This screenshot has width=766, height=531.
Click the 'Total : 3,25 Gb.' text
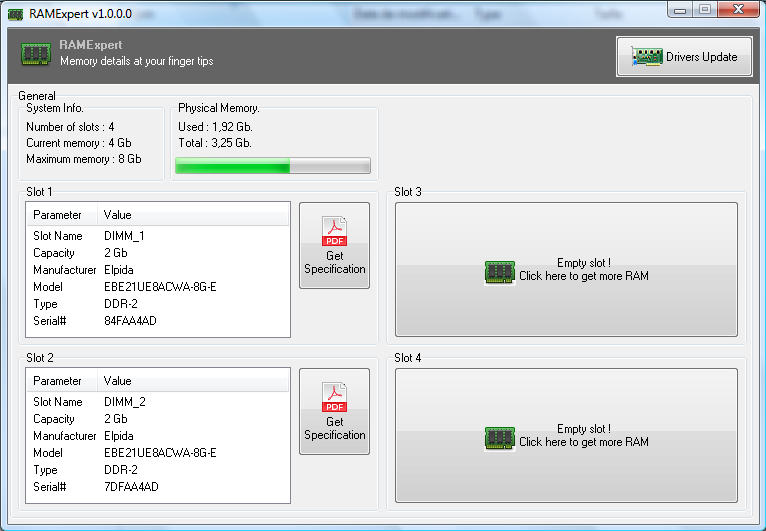click(x=214, y=143)
